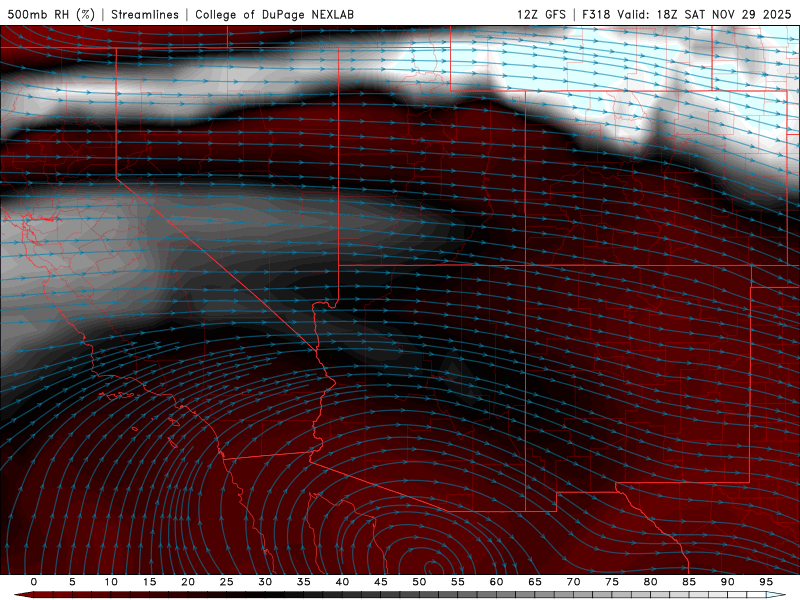Click the colorbar label "10"
Viewport: 800px width, 600px height.
111,582
